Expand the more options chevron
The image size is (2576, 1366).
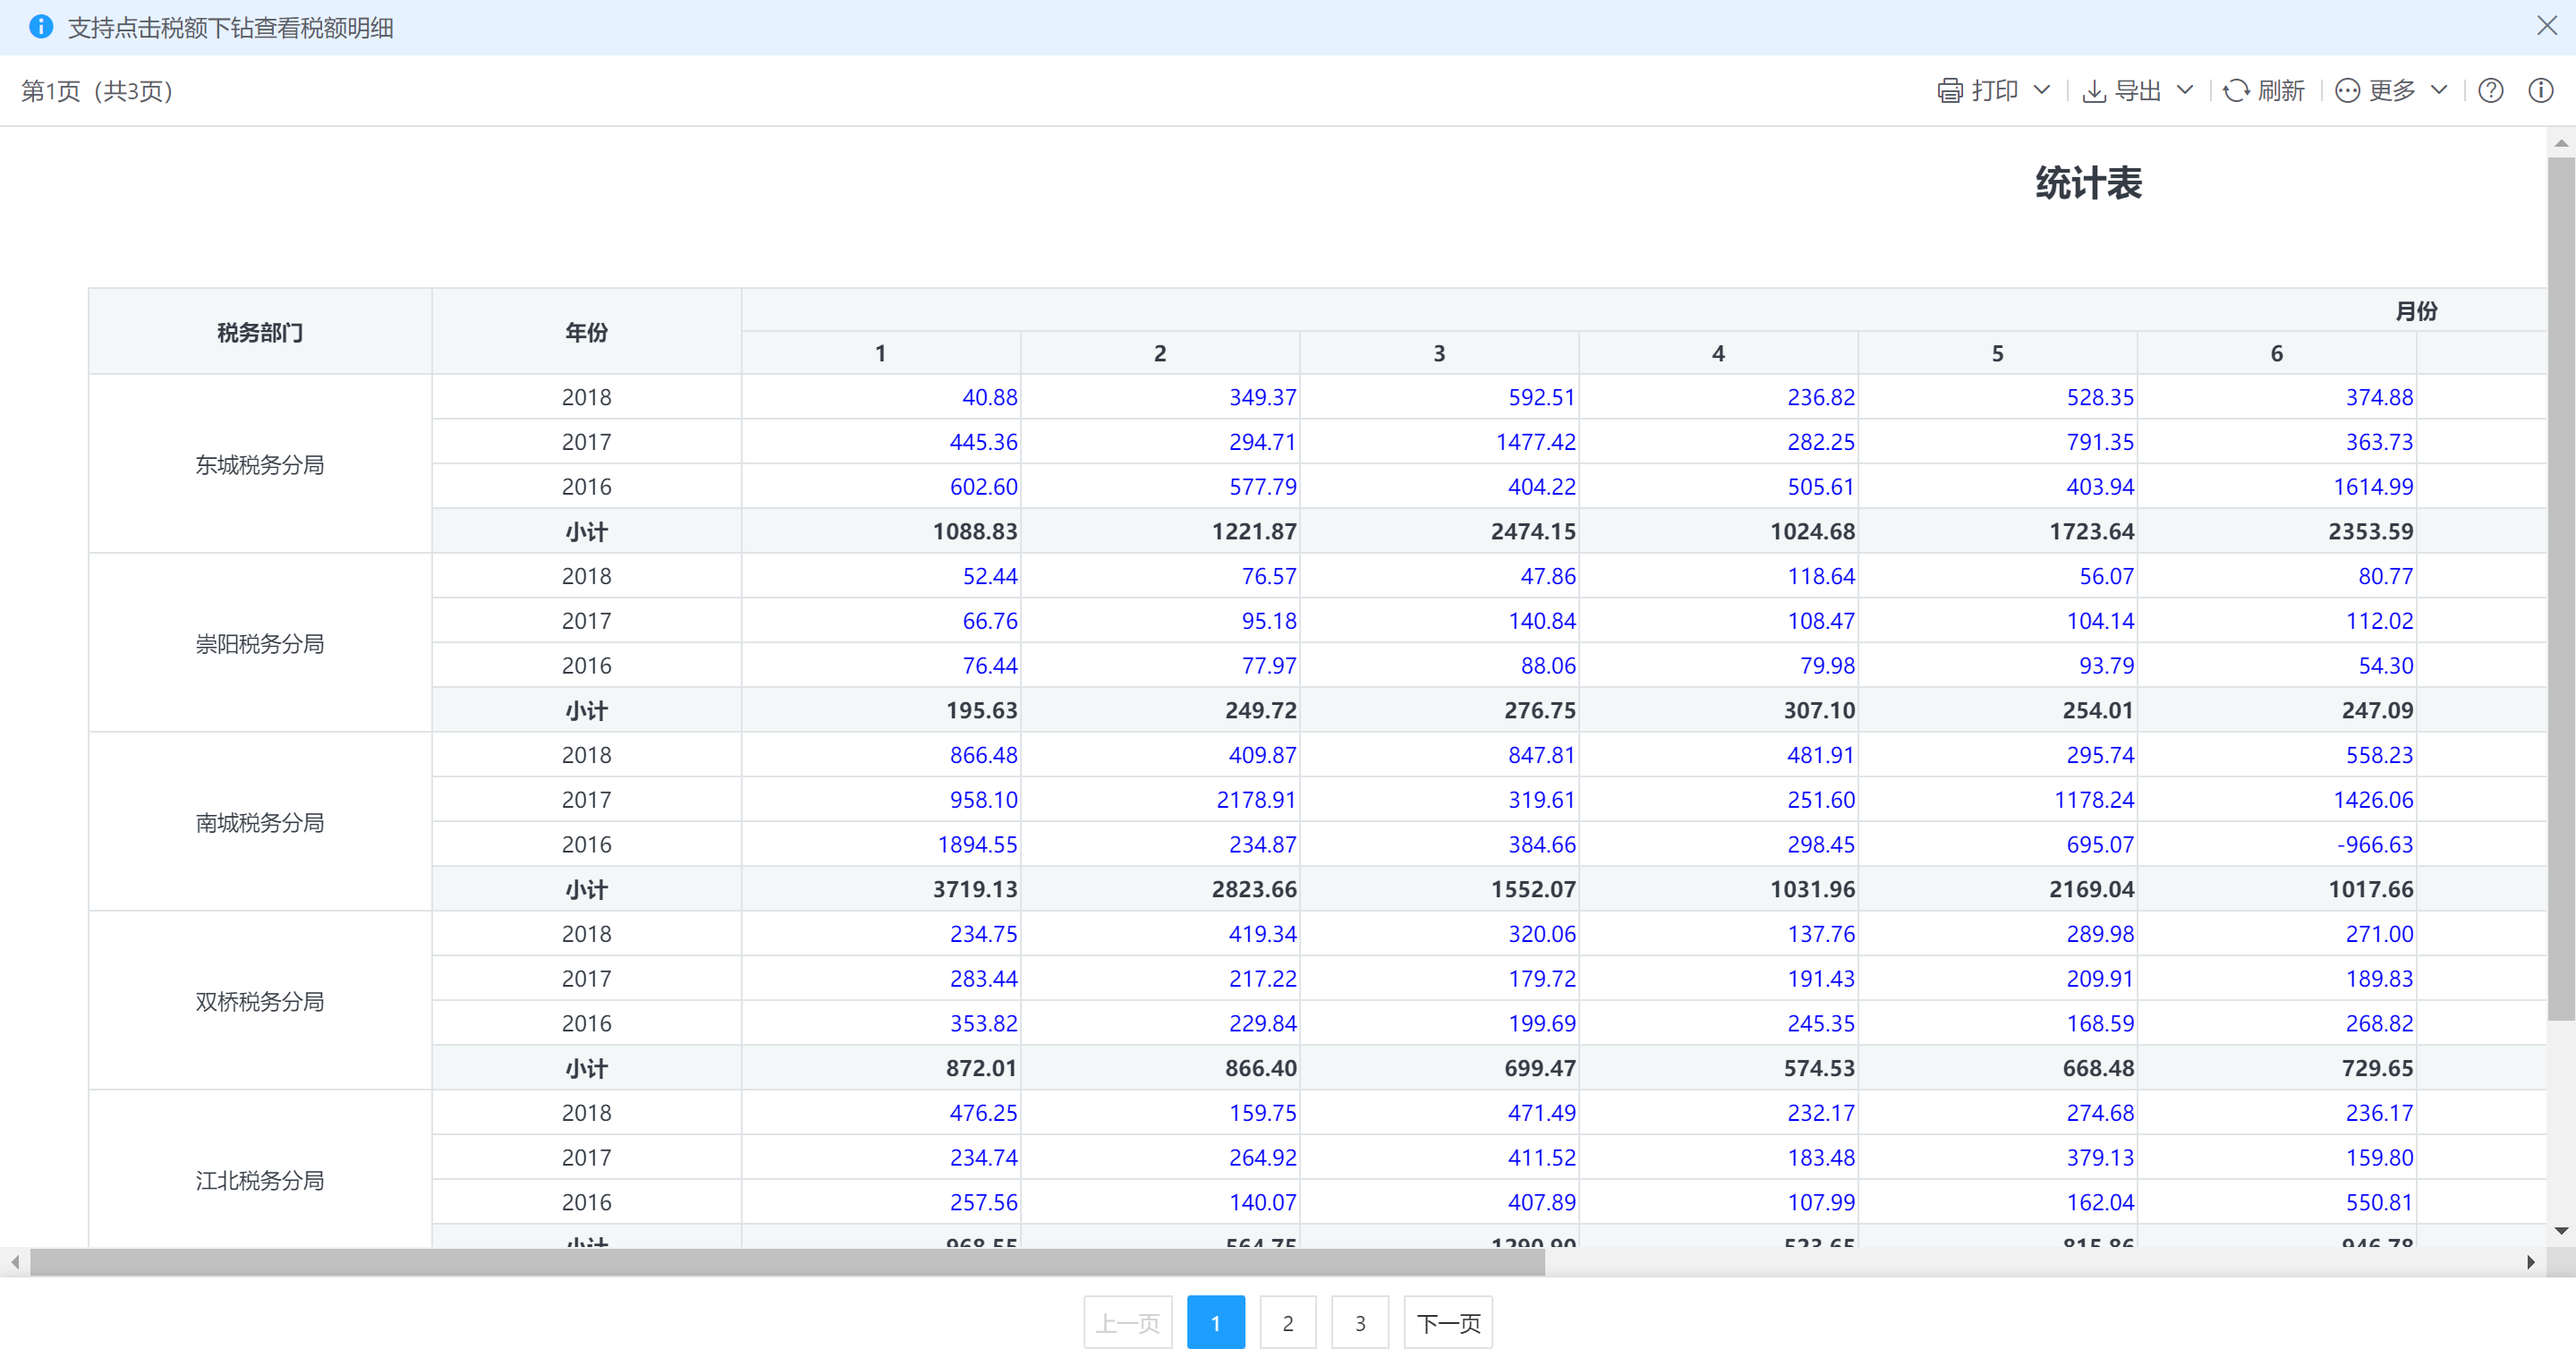[x=2439, y=90]
